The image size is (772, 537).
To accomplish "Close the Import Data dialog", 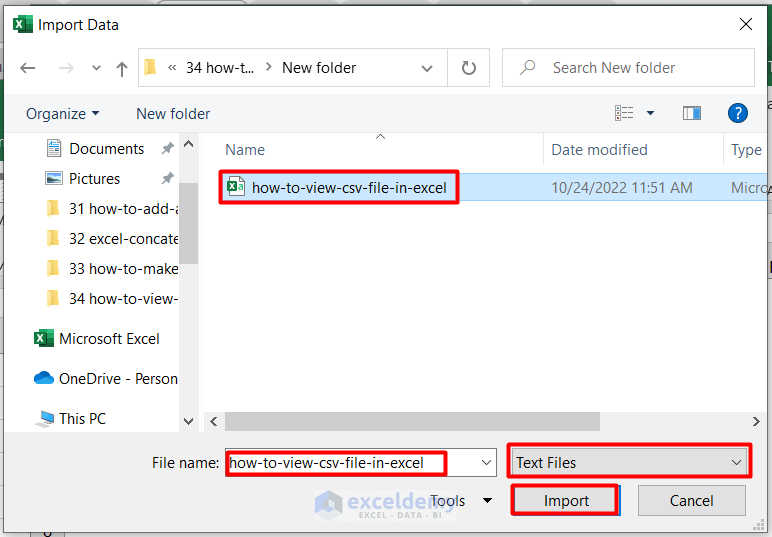I will [746, 24].
